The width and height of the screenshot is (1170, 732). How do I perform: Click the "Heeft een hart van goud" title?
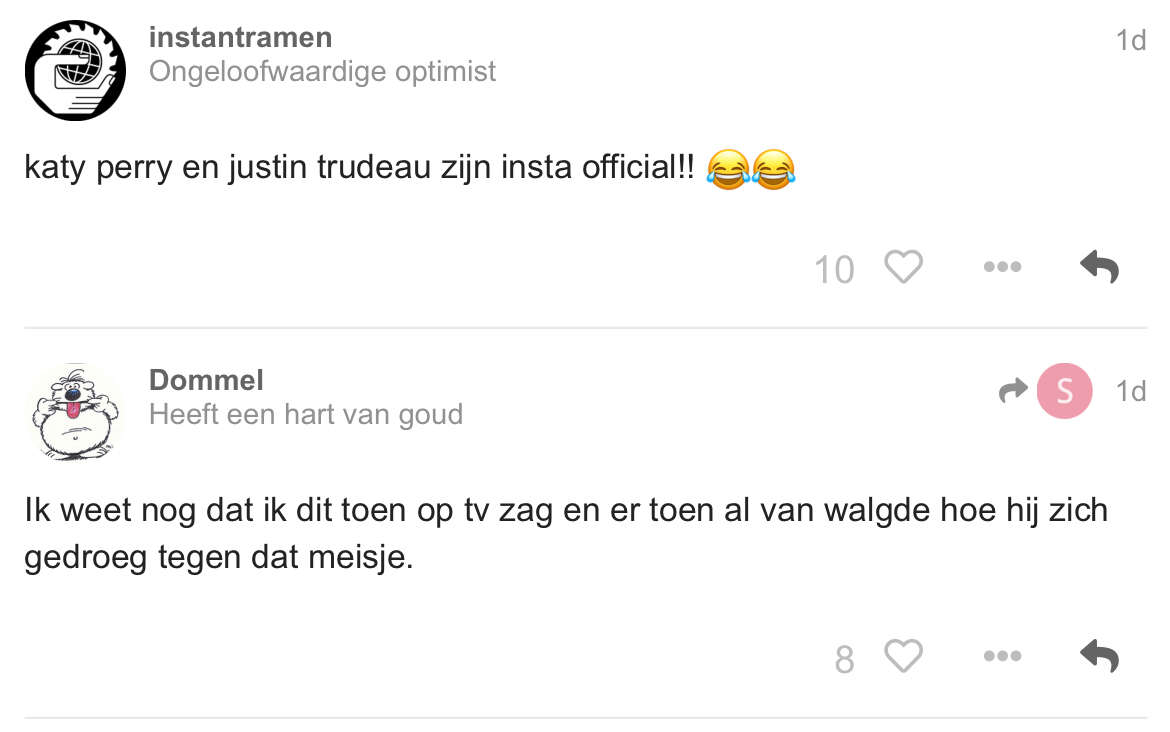305,414
